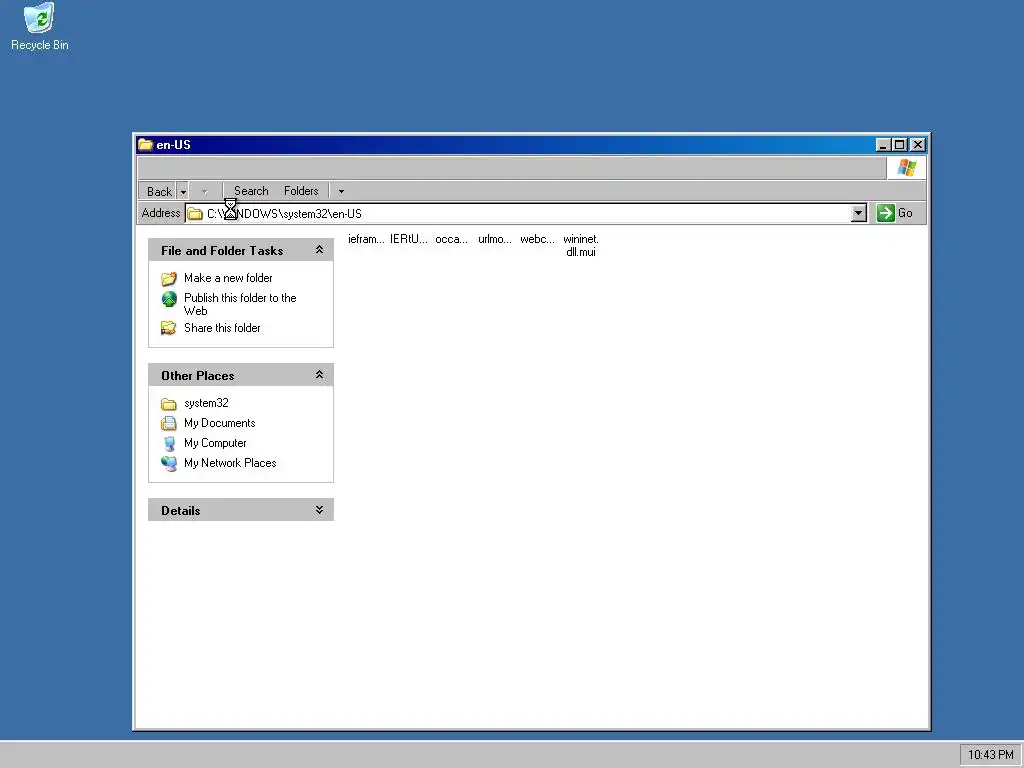Click the Share this folder icon
The image size is (1024, 768).
click(168, 328)
